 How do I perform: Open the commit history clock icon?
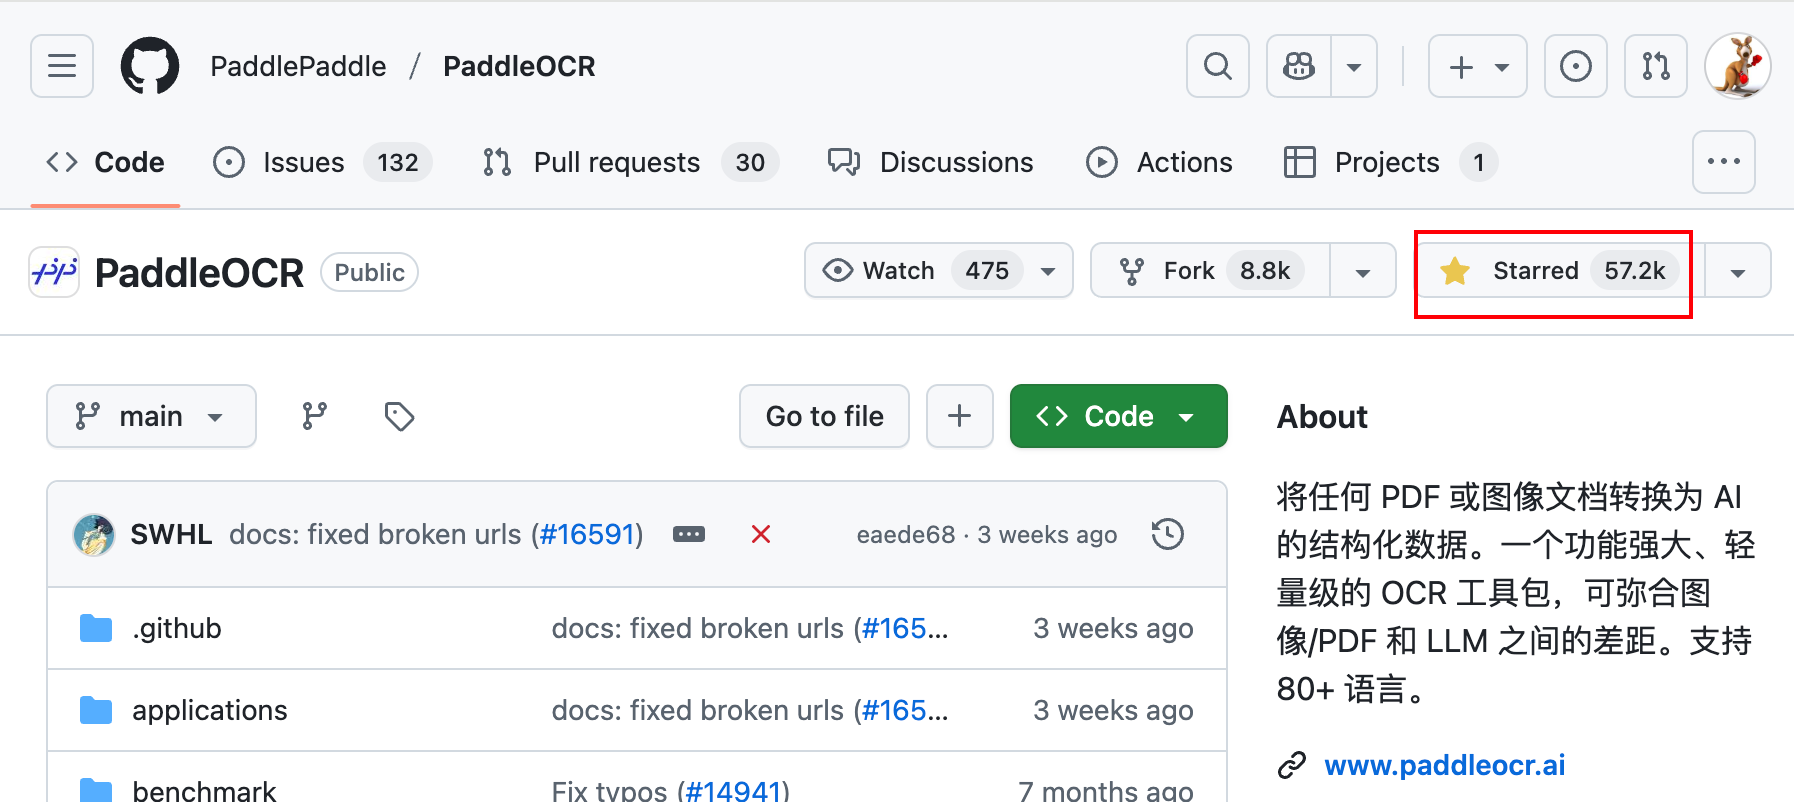click(x=1167, y=534)
